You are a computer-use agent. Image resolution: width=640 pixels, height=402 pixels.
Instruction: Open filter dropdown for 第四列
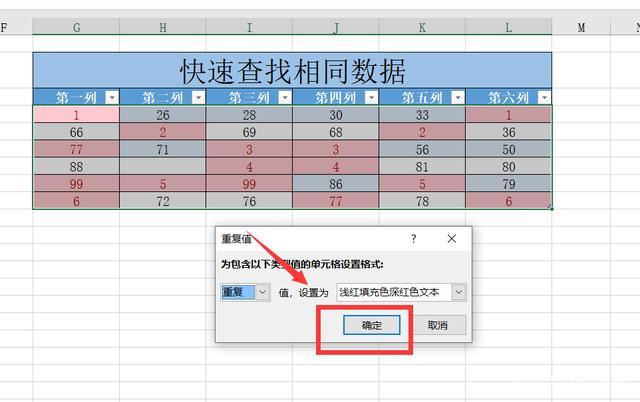tap(371, 97)
